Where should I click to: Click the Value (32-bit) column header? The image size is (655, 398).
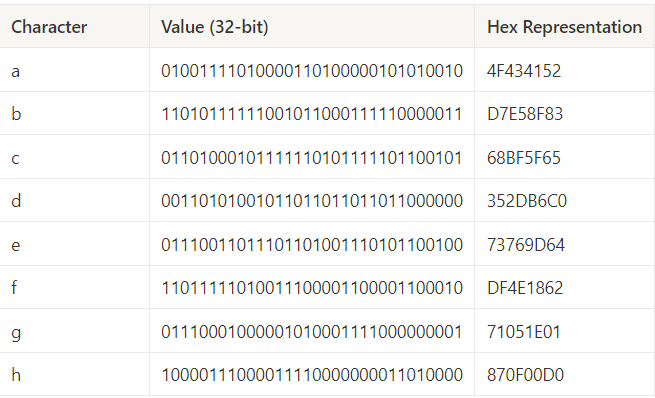tap(215, 27)
